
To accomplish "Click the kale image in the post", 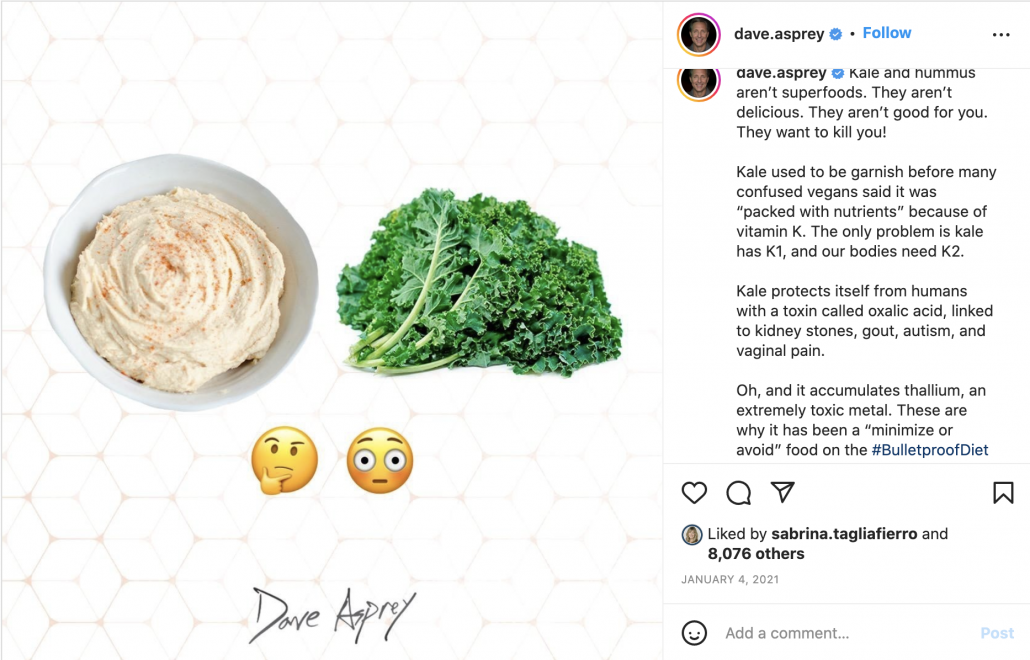I will tap(480, 281).
